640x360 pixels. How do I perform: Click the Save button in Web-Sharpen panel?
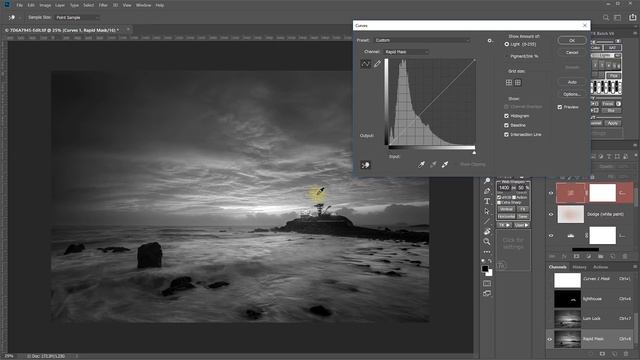click(522, 216)
